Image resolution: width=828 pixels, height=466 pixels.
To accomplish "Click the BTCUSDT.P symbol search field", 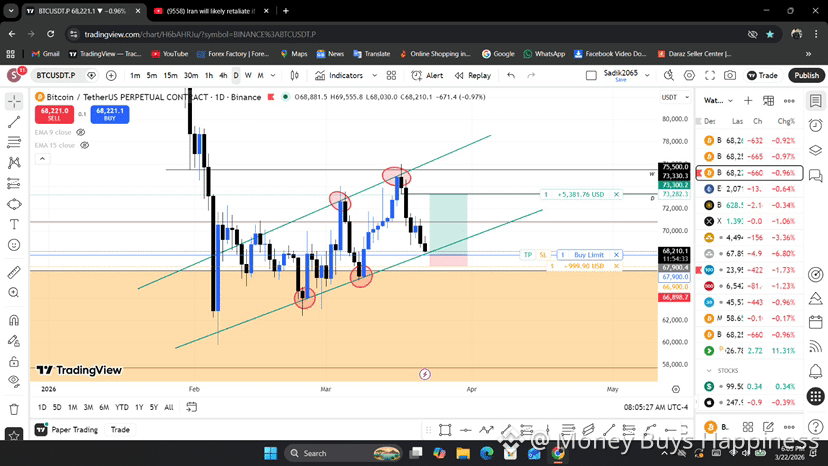I will 57,76.
